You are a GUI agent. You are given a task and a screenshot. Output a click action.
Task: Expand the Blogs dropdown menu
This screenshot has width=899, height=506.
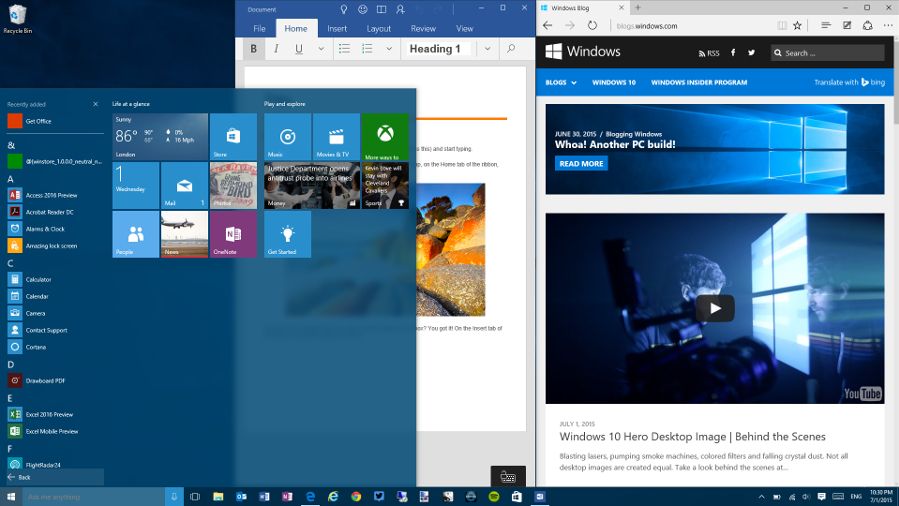560,82
